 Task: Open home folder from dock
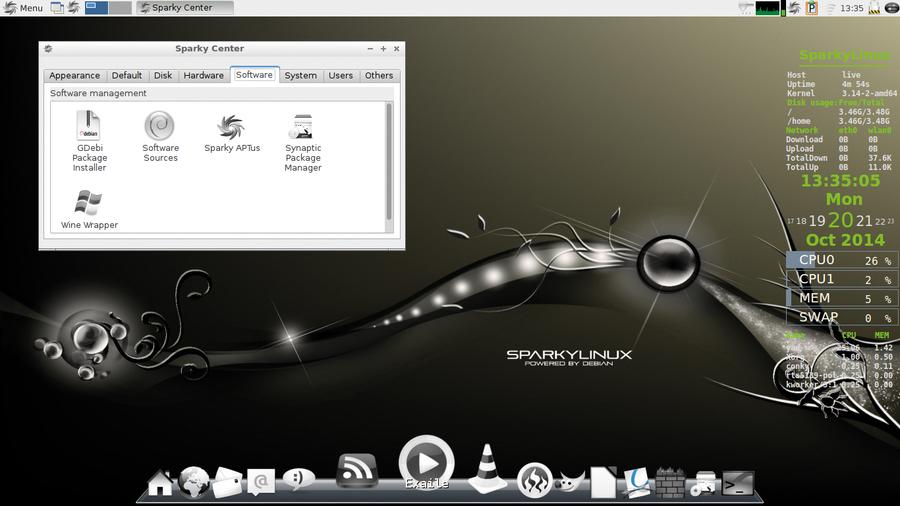coord(160,482)
